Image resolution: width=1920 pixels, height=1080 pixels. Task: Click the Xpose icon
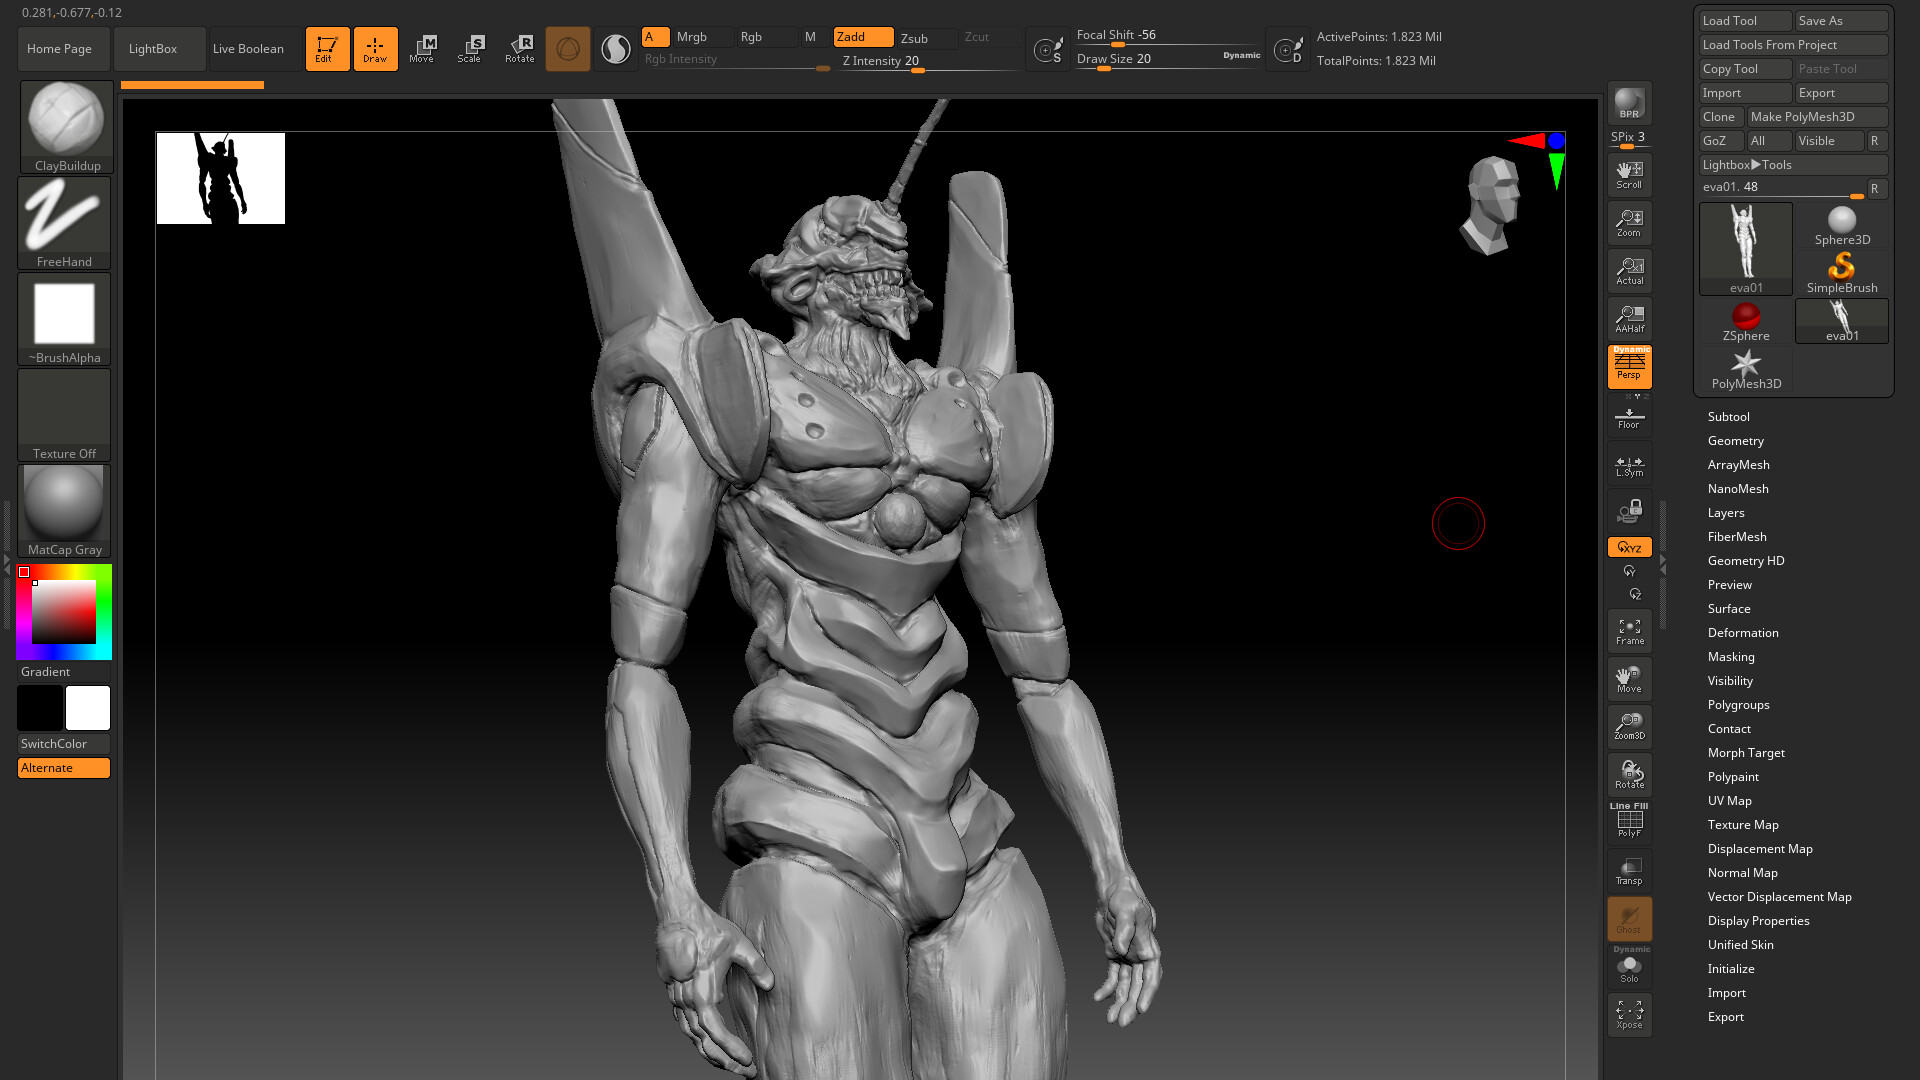point(1629,1015)
